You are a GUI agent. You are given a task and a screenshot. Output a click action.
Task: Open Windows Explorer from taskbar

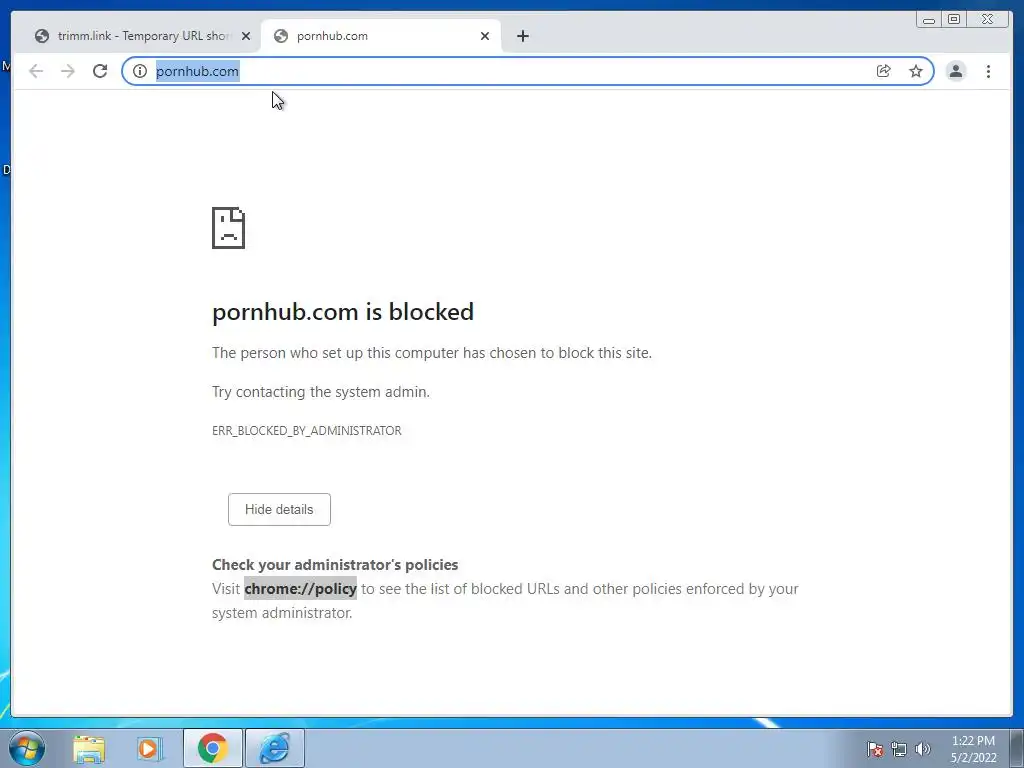pos(89,748)
